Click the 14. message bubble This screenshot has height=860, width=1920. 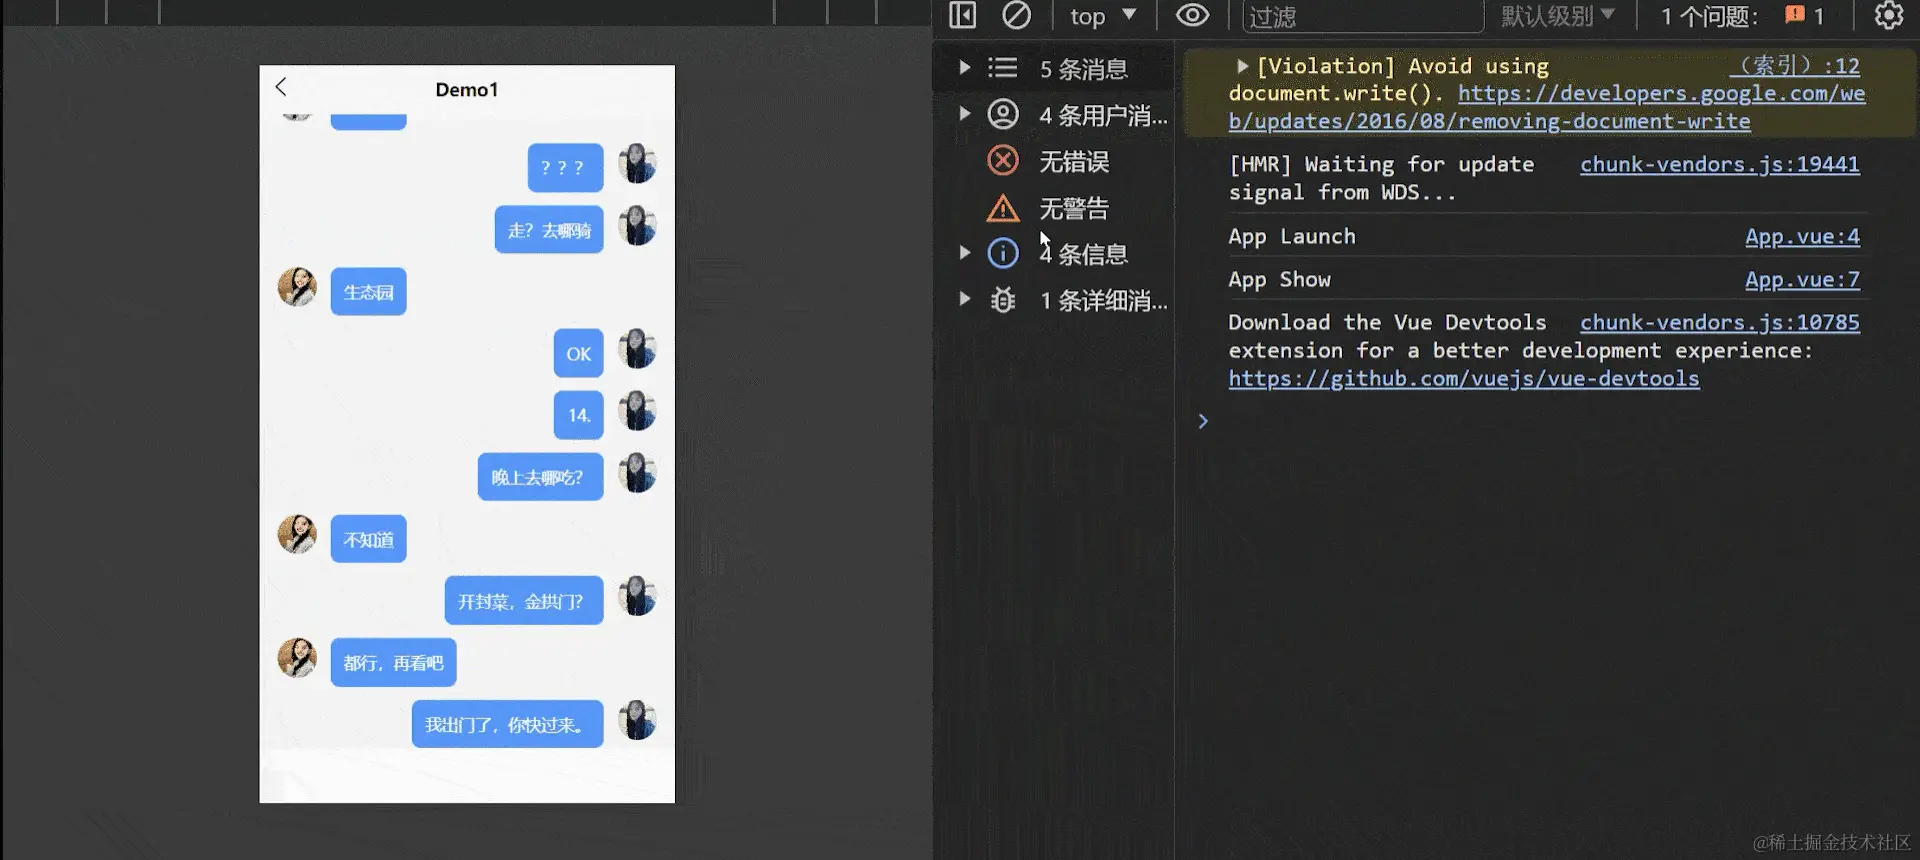(x=578, y=415)
